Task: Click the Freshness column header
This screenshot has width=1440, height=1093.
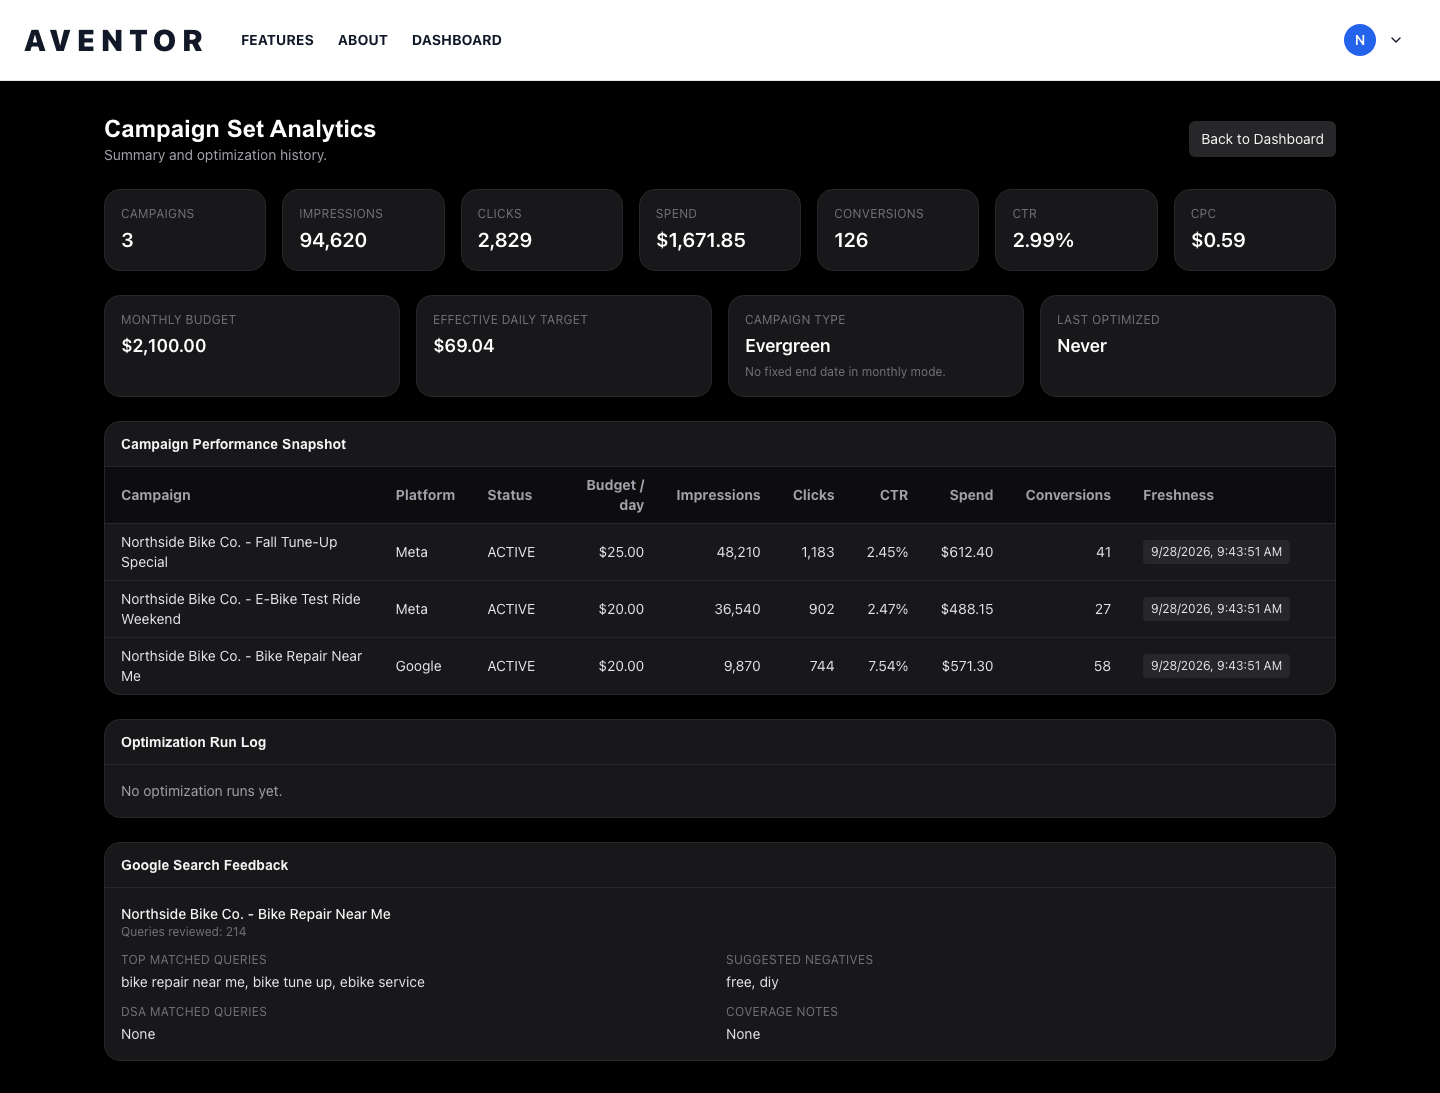Action: tap(1178, 495)
